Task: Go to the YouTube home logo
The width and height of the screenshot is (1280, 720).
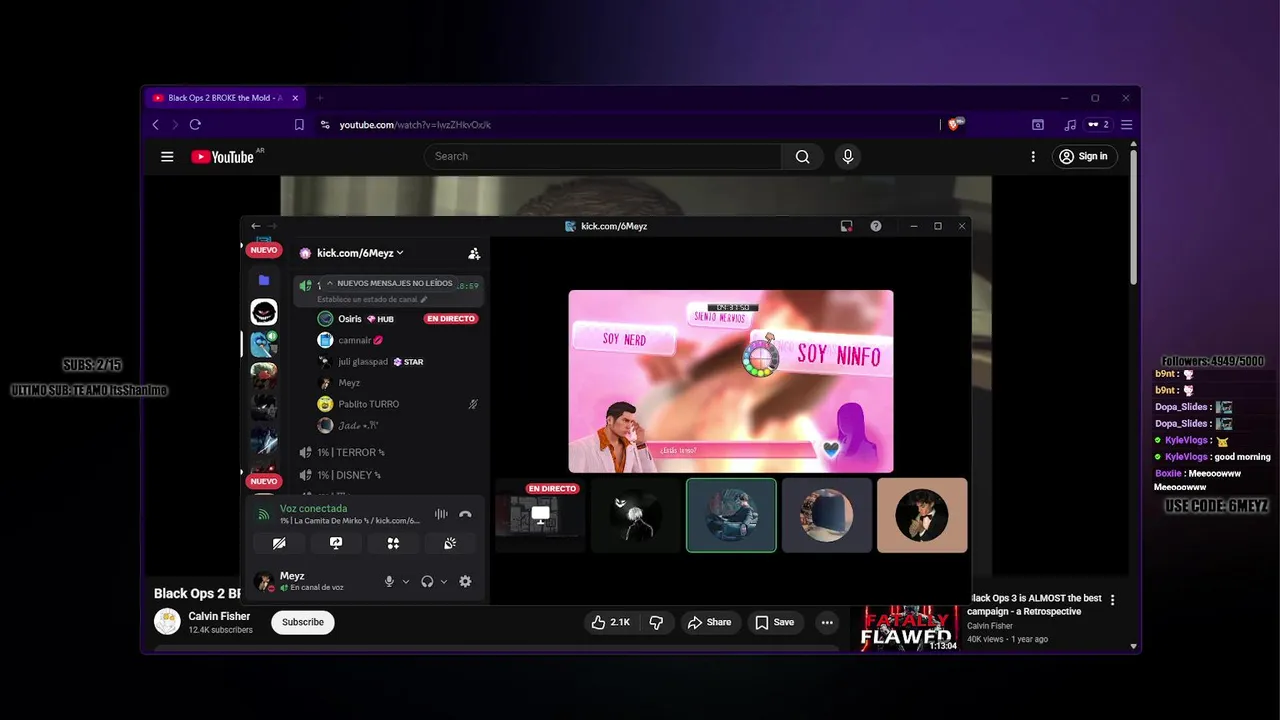Action: click(x=223, y=157)
